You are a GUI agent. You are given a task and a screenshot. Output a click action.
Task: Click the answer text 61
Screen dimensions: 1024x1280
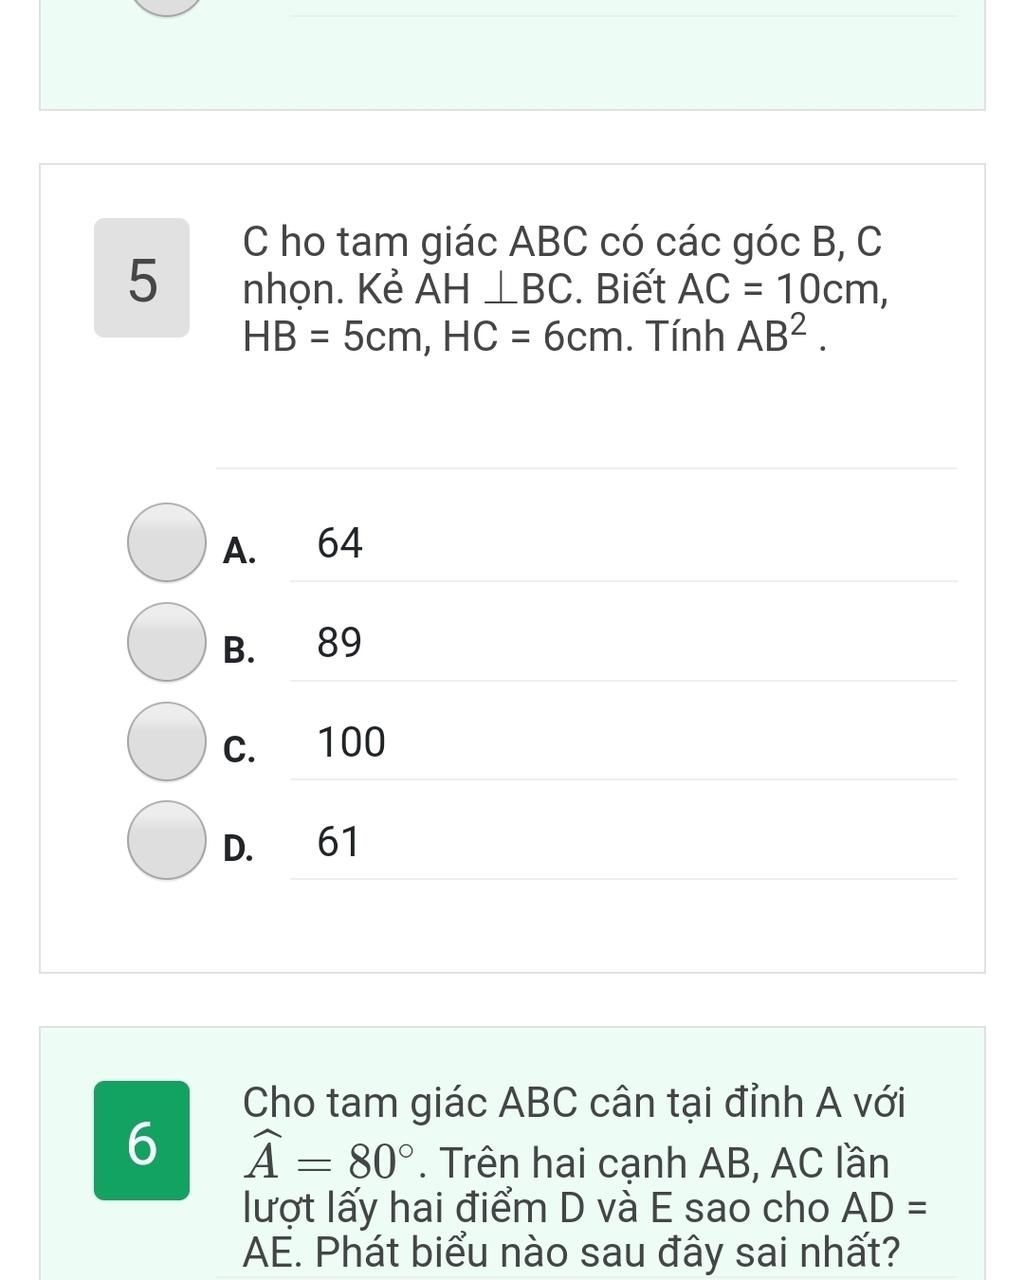coord(338,842)
